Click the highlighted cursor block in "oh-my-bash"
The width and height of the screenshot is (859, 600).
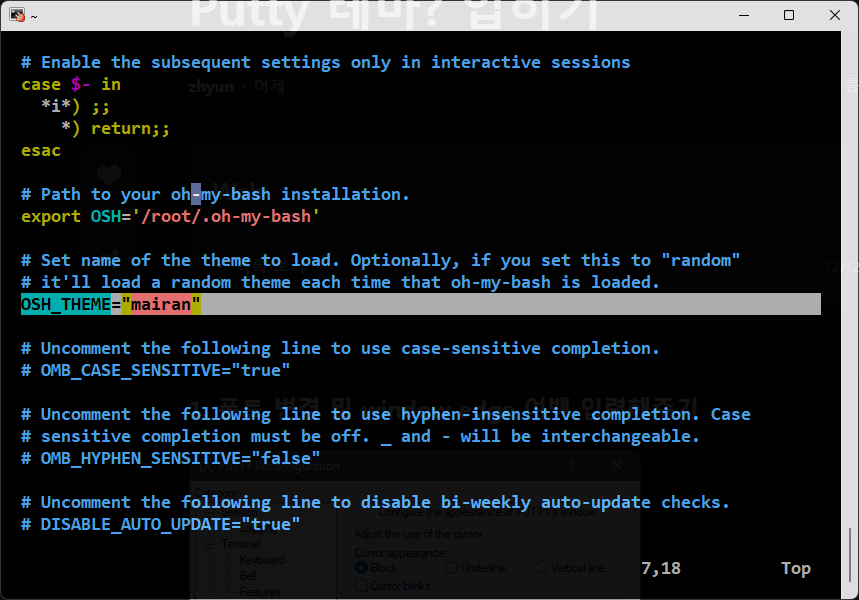tap(196, 195)
